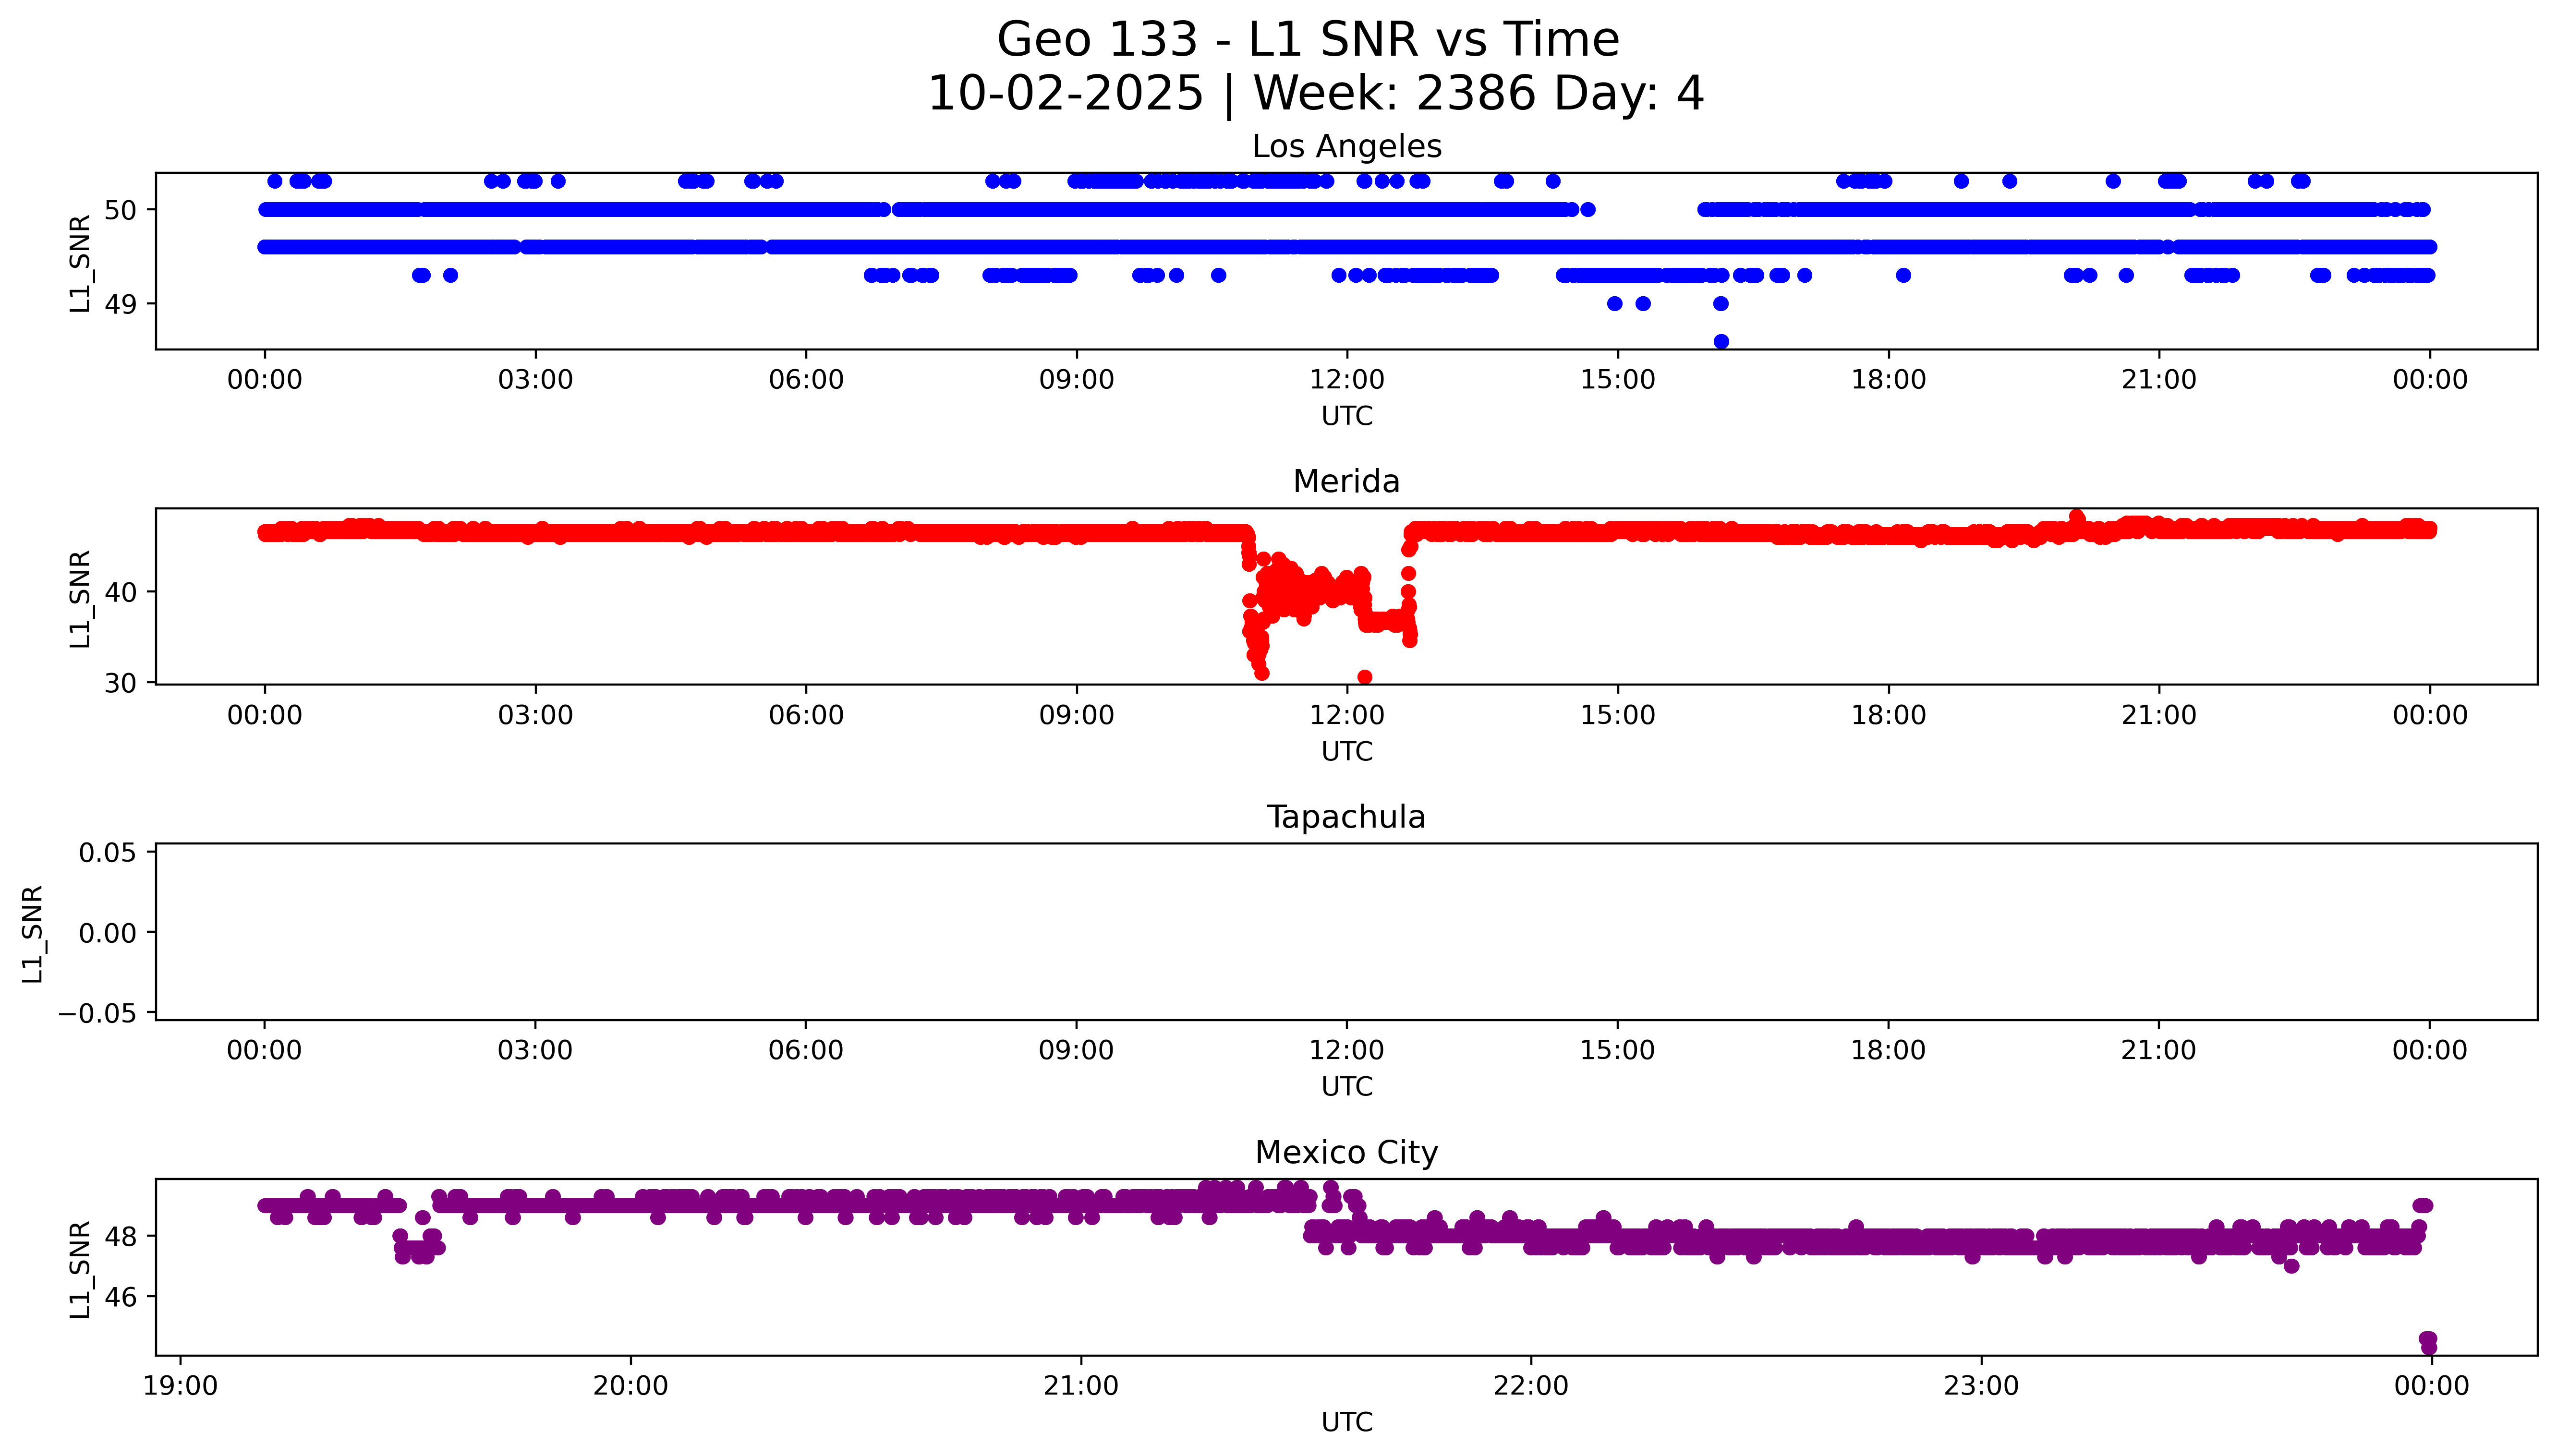Click the y-axis value 46 in Mexico City plot

tap(121, 1297)
